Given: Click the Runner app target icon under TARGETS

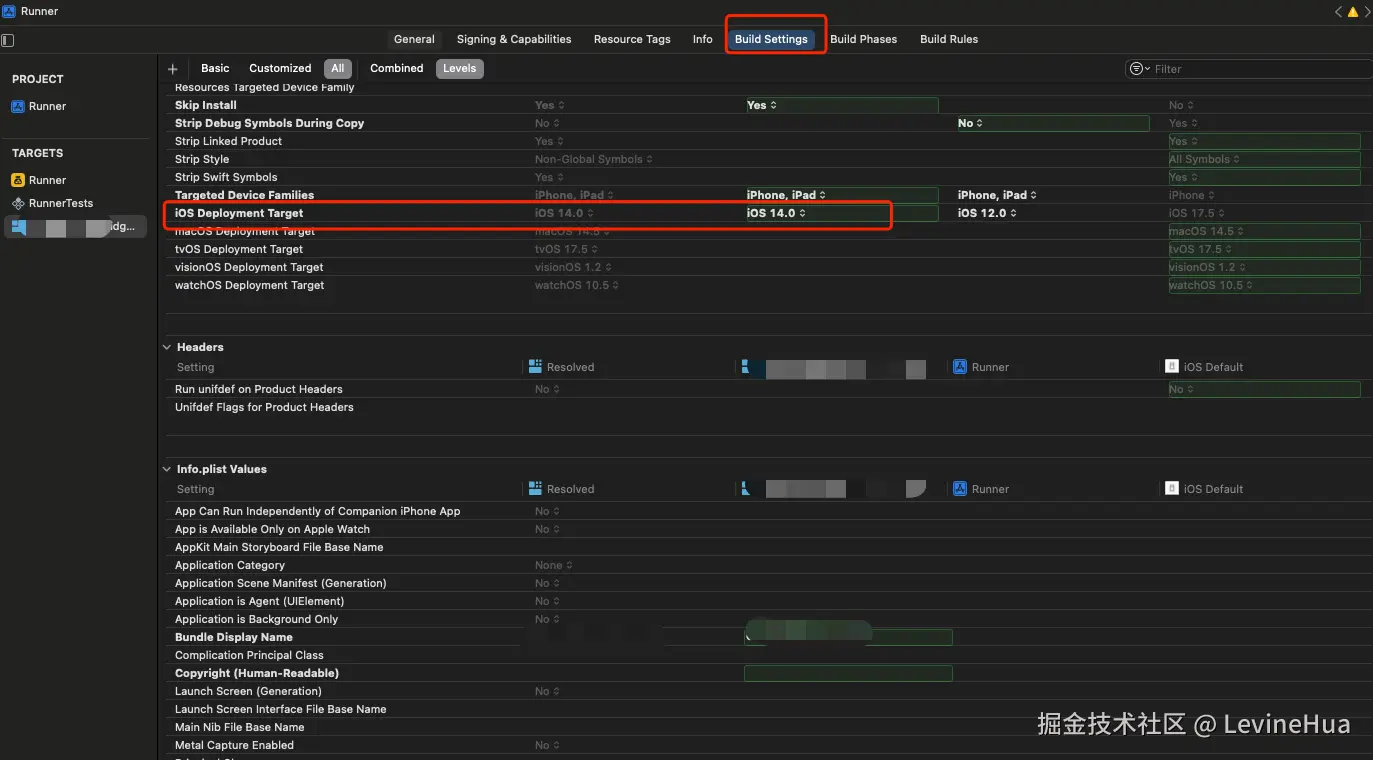Looking at the screenshot, I should pyautogui.click(x=18, y=180).
